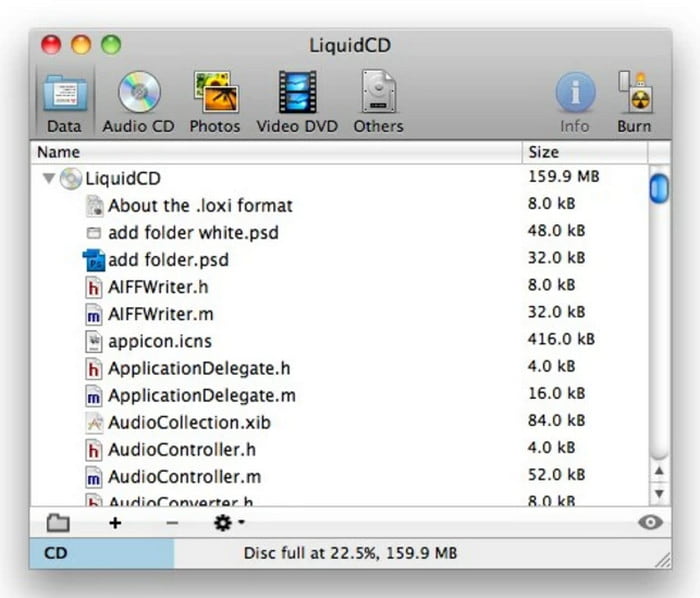Collapse the LiquidCD disc tree

tap(49, 179)
